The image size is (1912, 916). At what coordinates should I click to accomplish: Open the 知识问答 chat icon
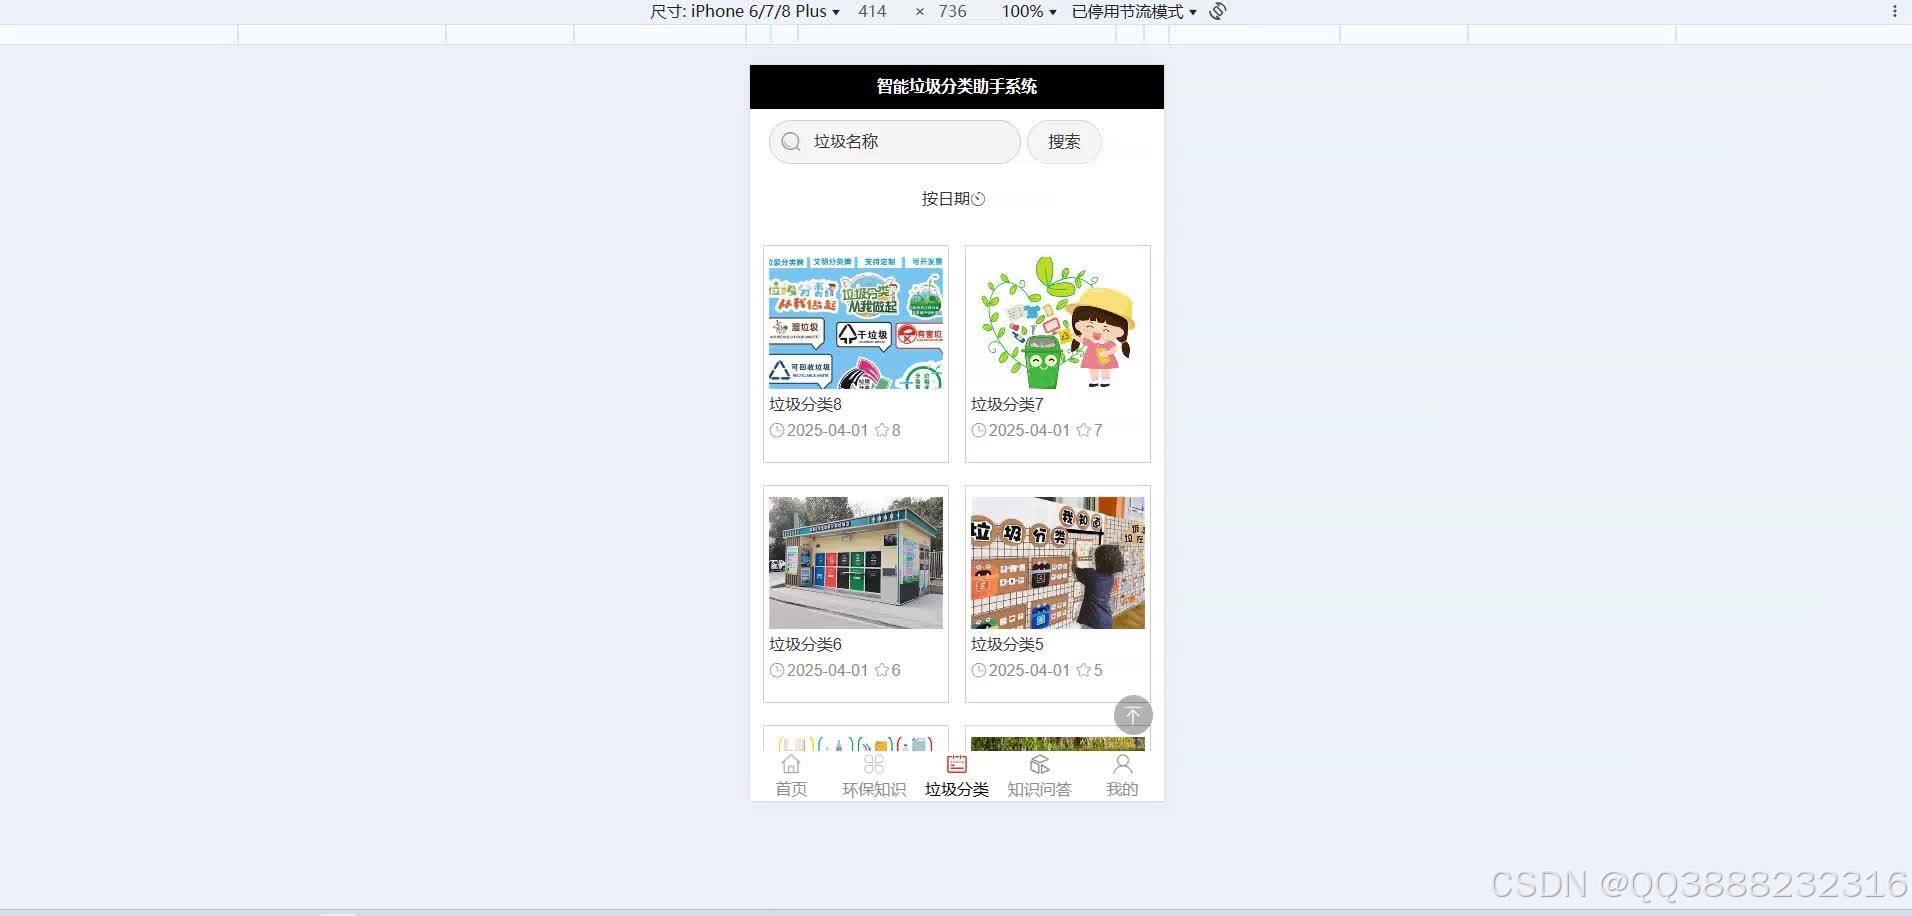[x=1038, y=763]
